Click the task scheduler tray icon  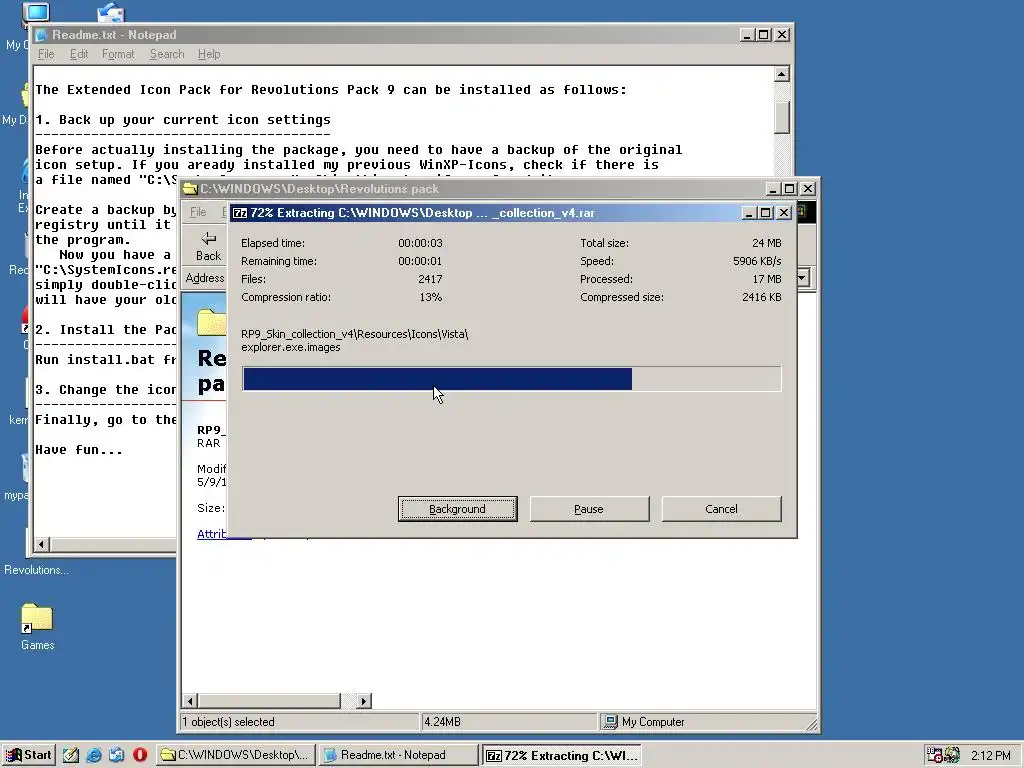[935, 755]
